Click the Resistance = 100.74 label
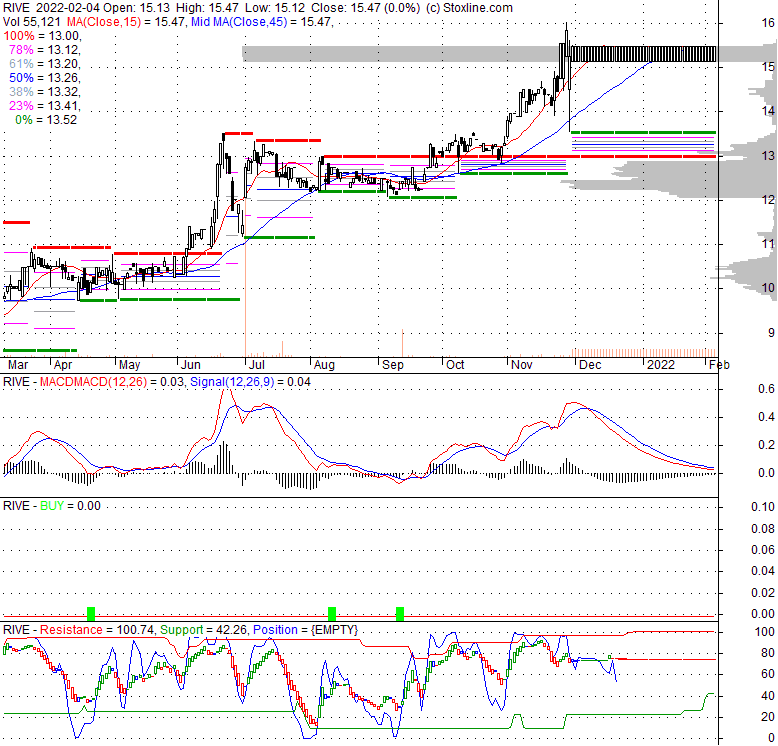The image size is (778, 746). point(96,629)
